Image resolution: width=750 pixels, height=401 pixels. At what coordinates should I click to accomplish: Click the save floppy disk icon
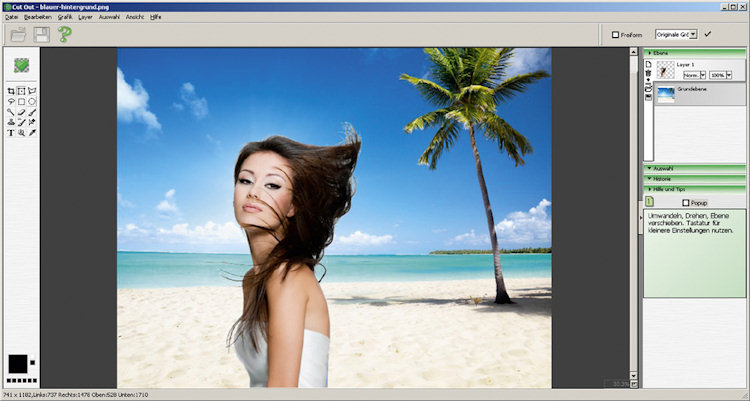click(41, 35)
